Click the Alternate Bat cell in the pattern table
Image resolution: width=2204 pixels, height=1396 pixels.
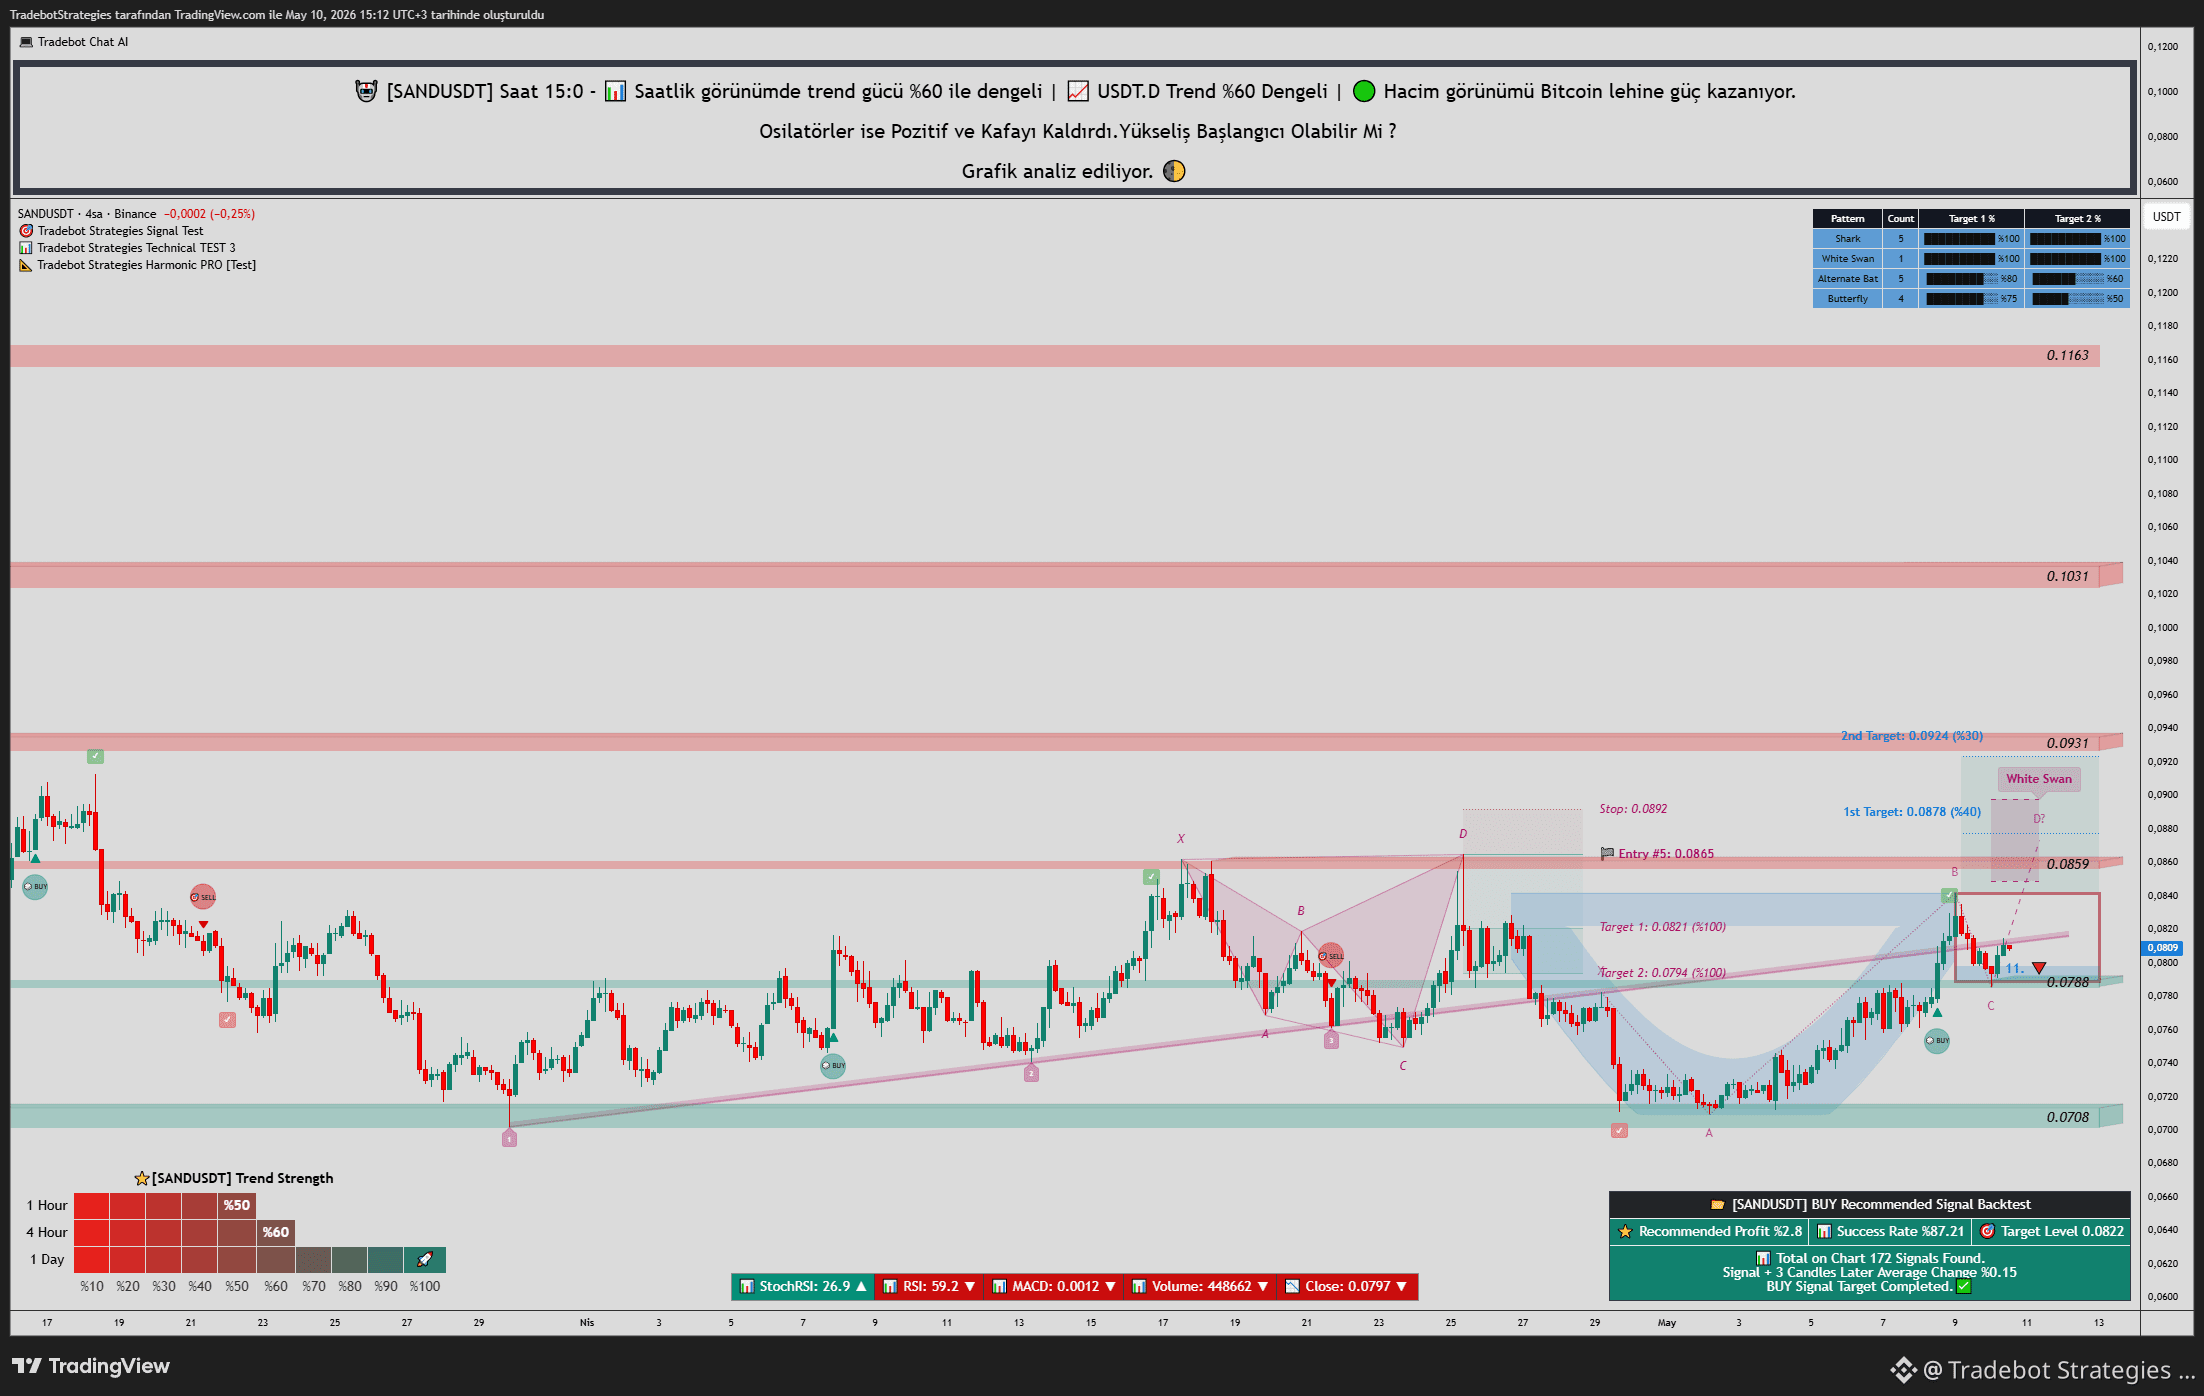[x=1848, y=279]
